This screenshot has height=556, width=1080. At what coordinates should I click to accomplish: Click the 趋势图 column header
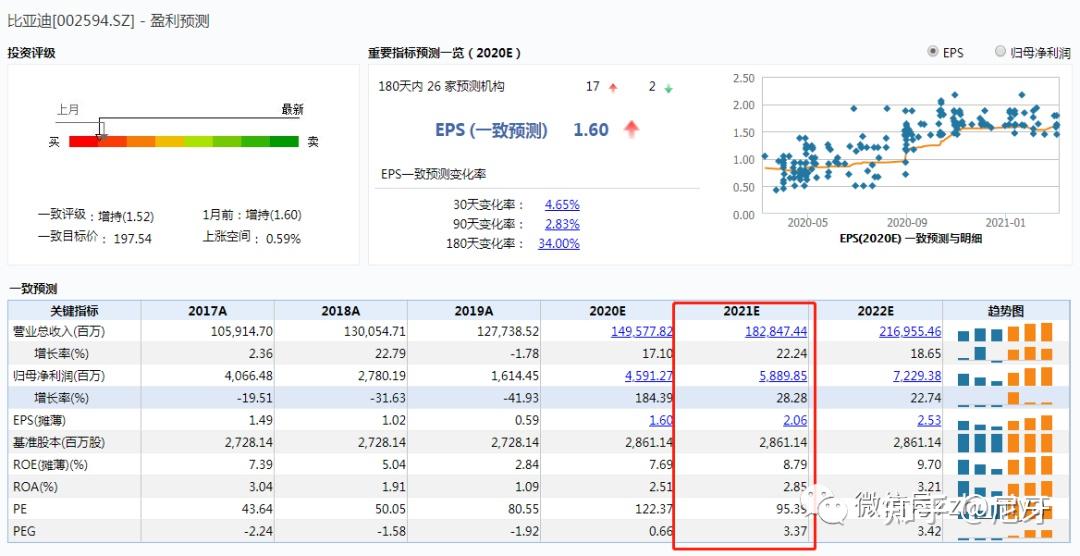click(x=1006, y=311)
